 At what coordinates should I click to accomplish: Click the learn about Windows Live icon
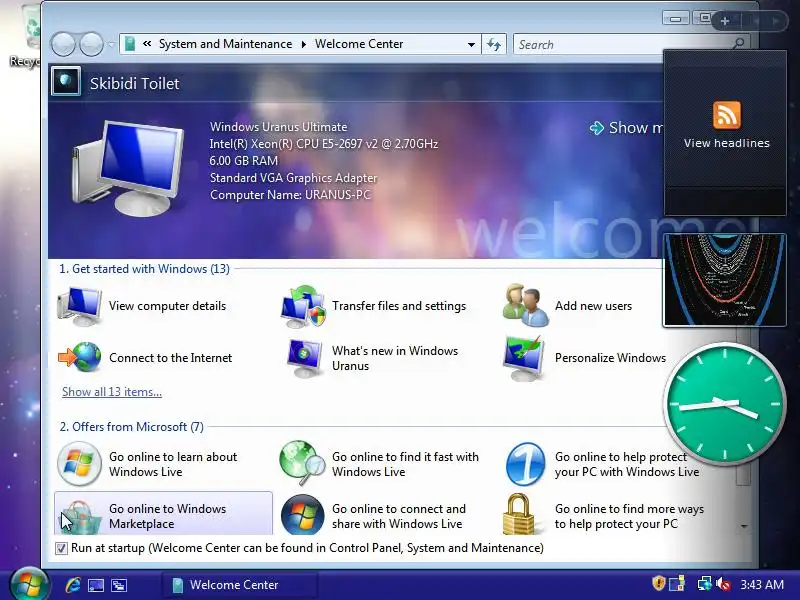tap(79, 464)
